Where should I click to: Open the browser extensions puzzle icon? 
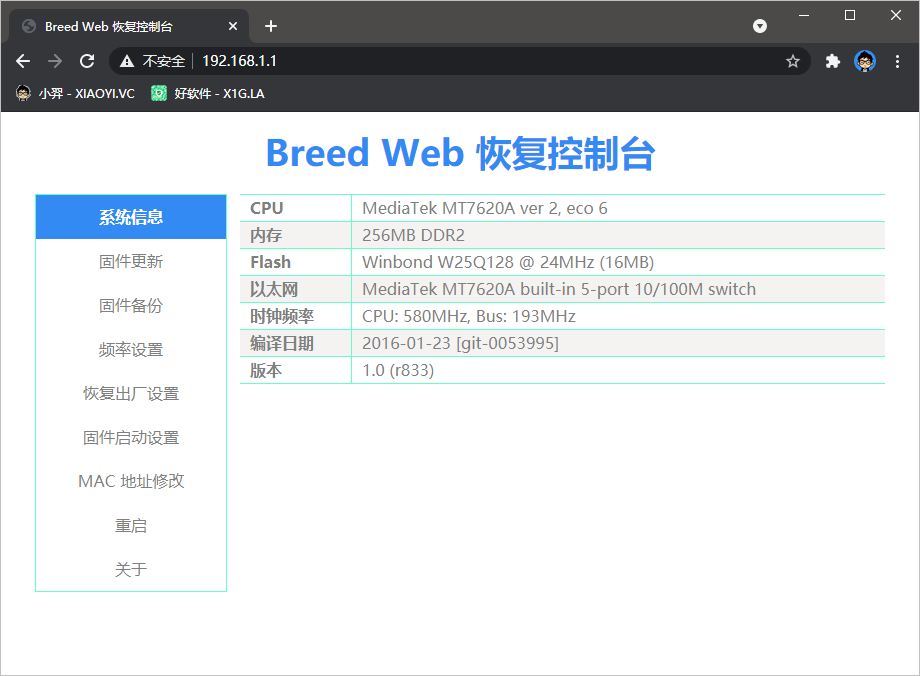pos(833,61)
